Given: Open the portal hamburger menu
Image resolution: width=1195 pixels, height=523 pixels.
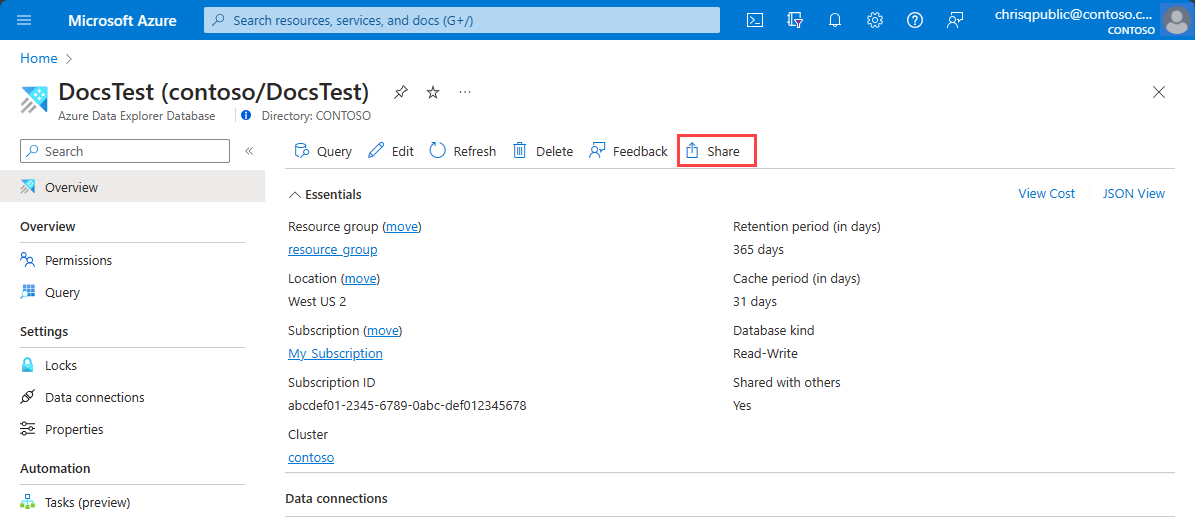Looking at the screenshot, I should coord(24,21).
